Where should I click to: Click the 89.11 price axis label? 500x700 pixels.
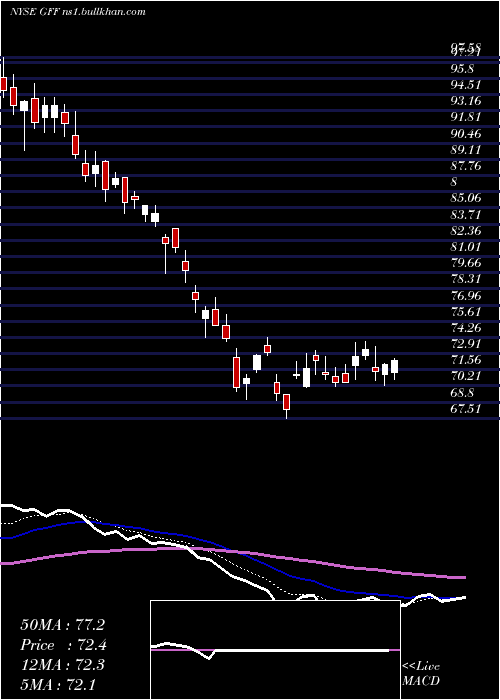coord(466,150)
